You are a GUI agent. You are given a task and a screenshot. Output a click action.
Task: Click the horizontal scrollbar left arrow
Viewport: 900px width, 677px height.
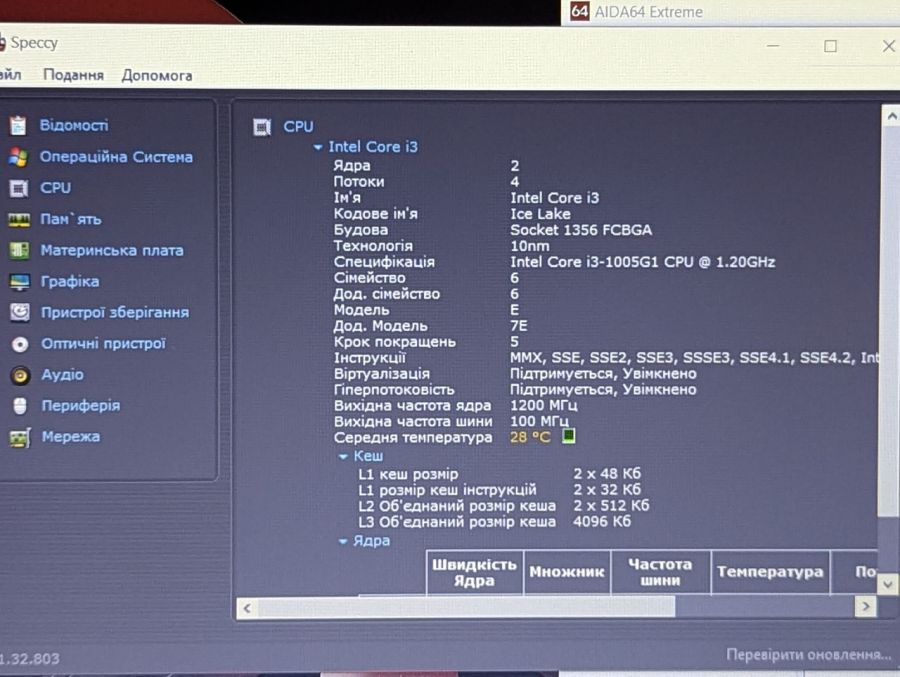click(247, 608)
